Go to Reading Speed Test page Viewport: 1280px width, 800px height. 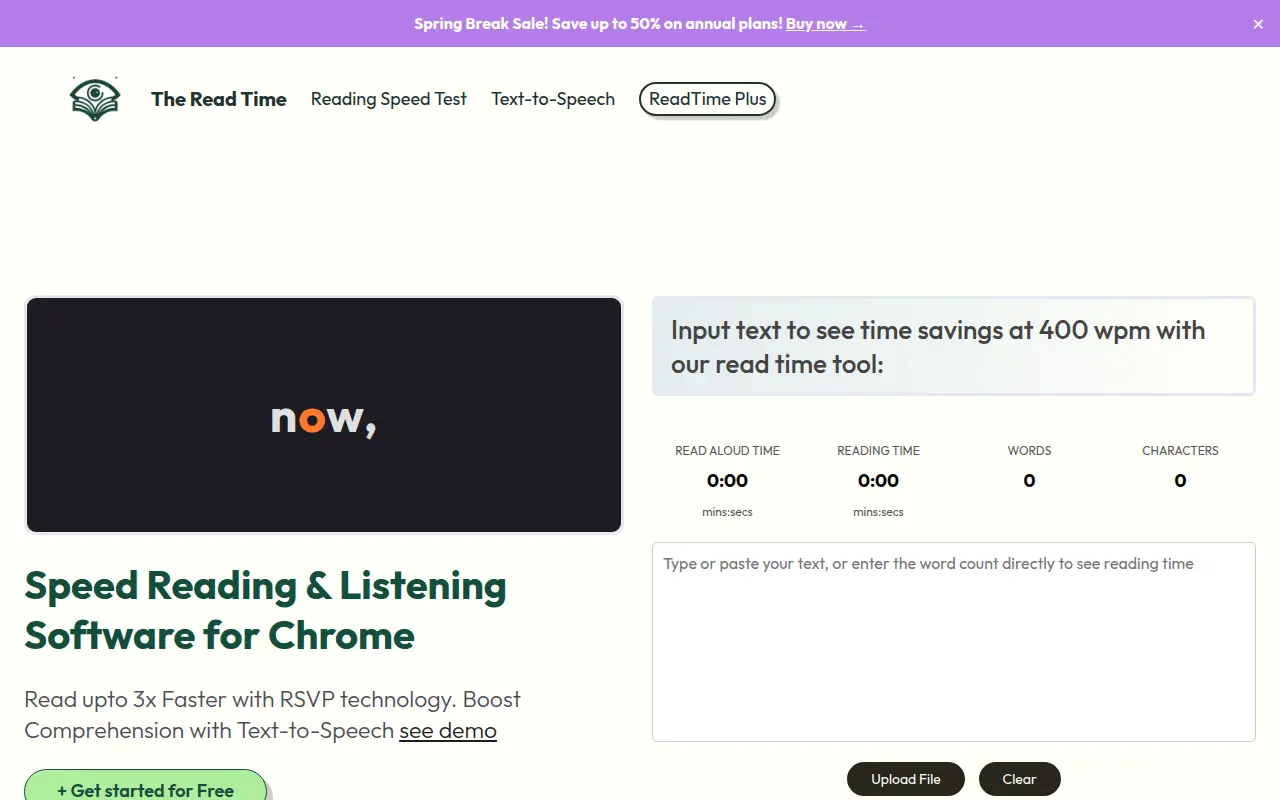[x=389, y=99]
